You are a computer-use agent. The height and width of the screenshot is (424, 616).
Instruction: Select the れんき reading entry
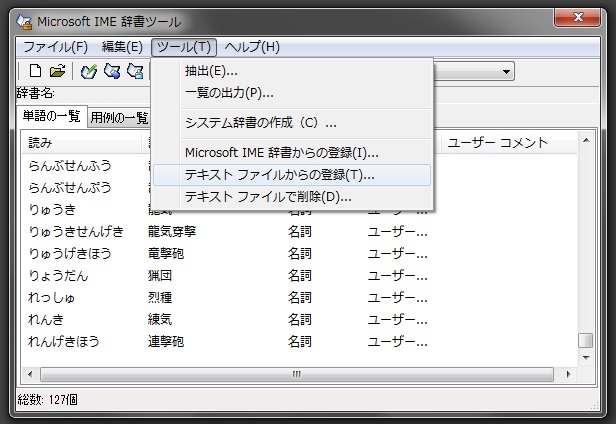click(x=46, y=319)
